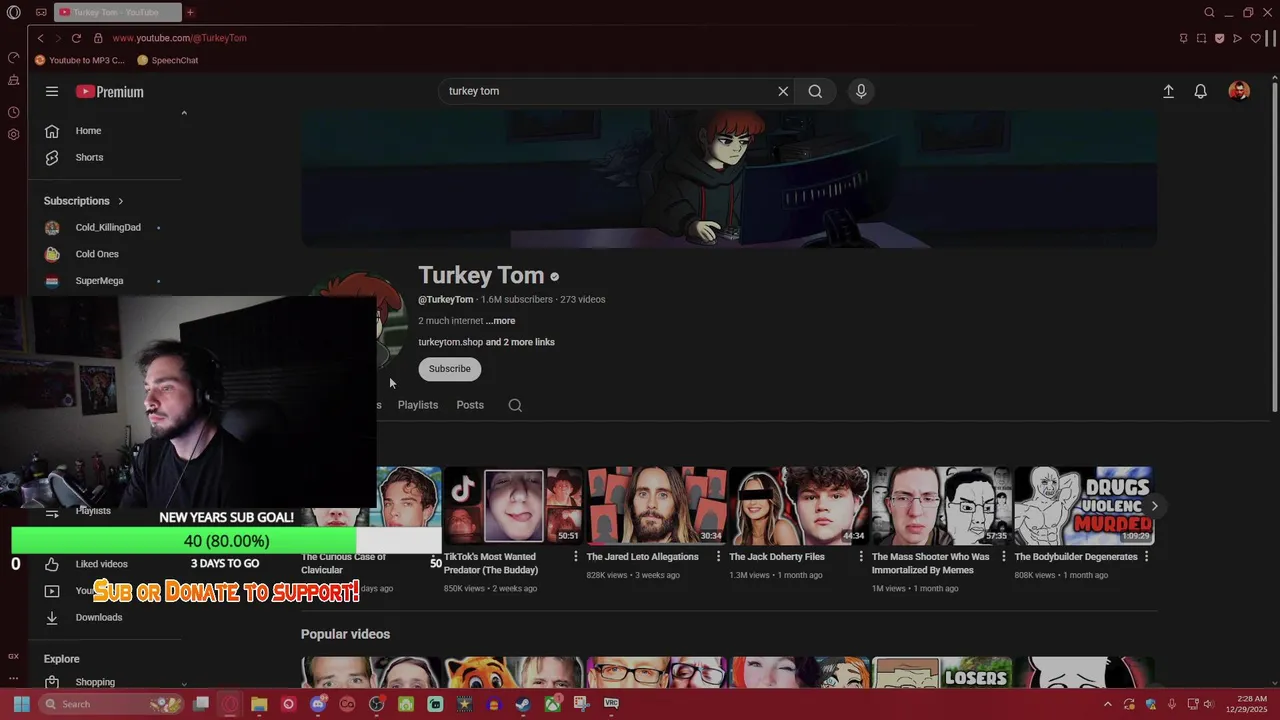Viewport: 1280px width, 720px height.
Task: Click the Windows taskbar search box
Action: click(112, 704)
